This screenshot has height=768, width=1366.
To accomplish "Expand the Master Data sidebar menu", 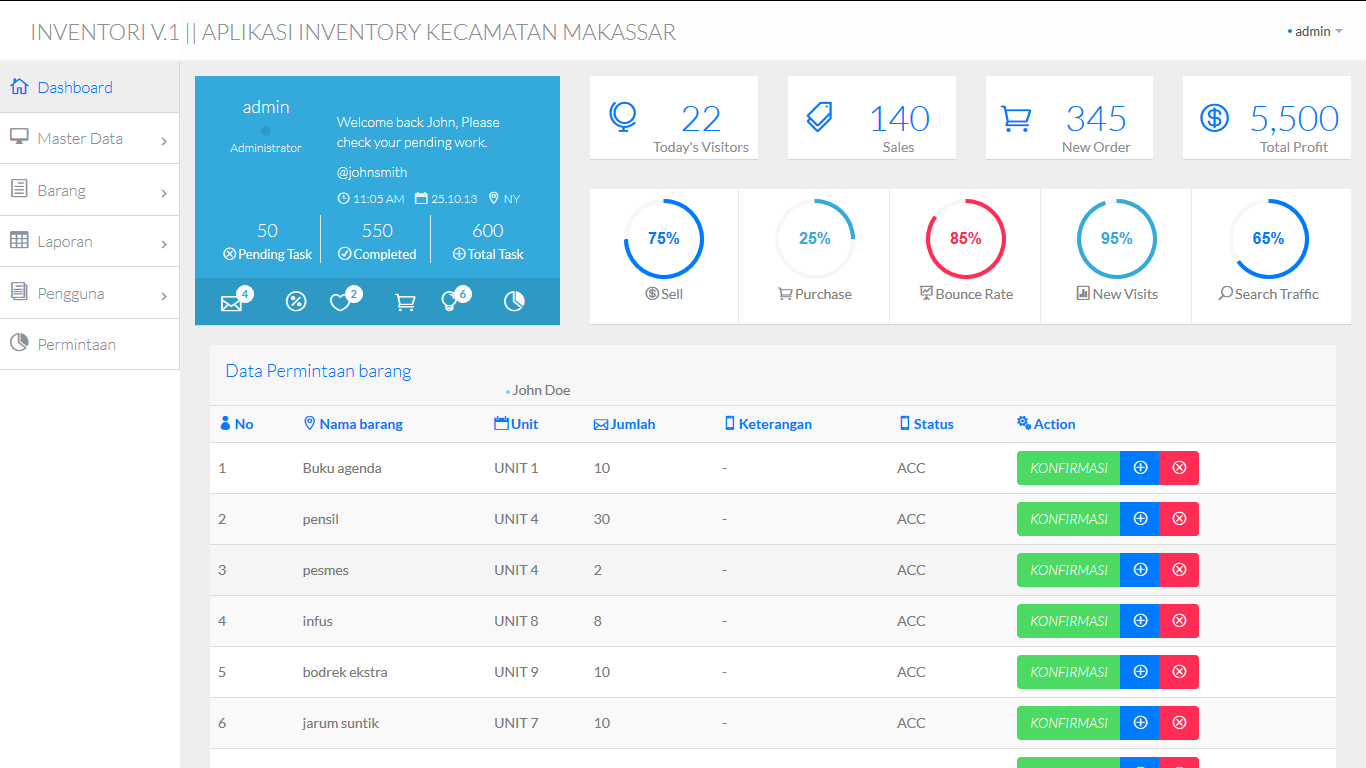I will click(x=89, y=139).
